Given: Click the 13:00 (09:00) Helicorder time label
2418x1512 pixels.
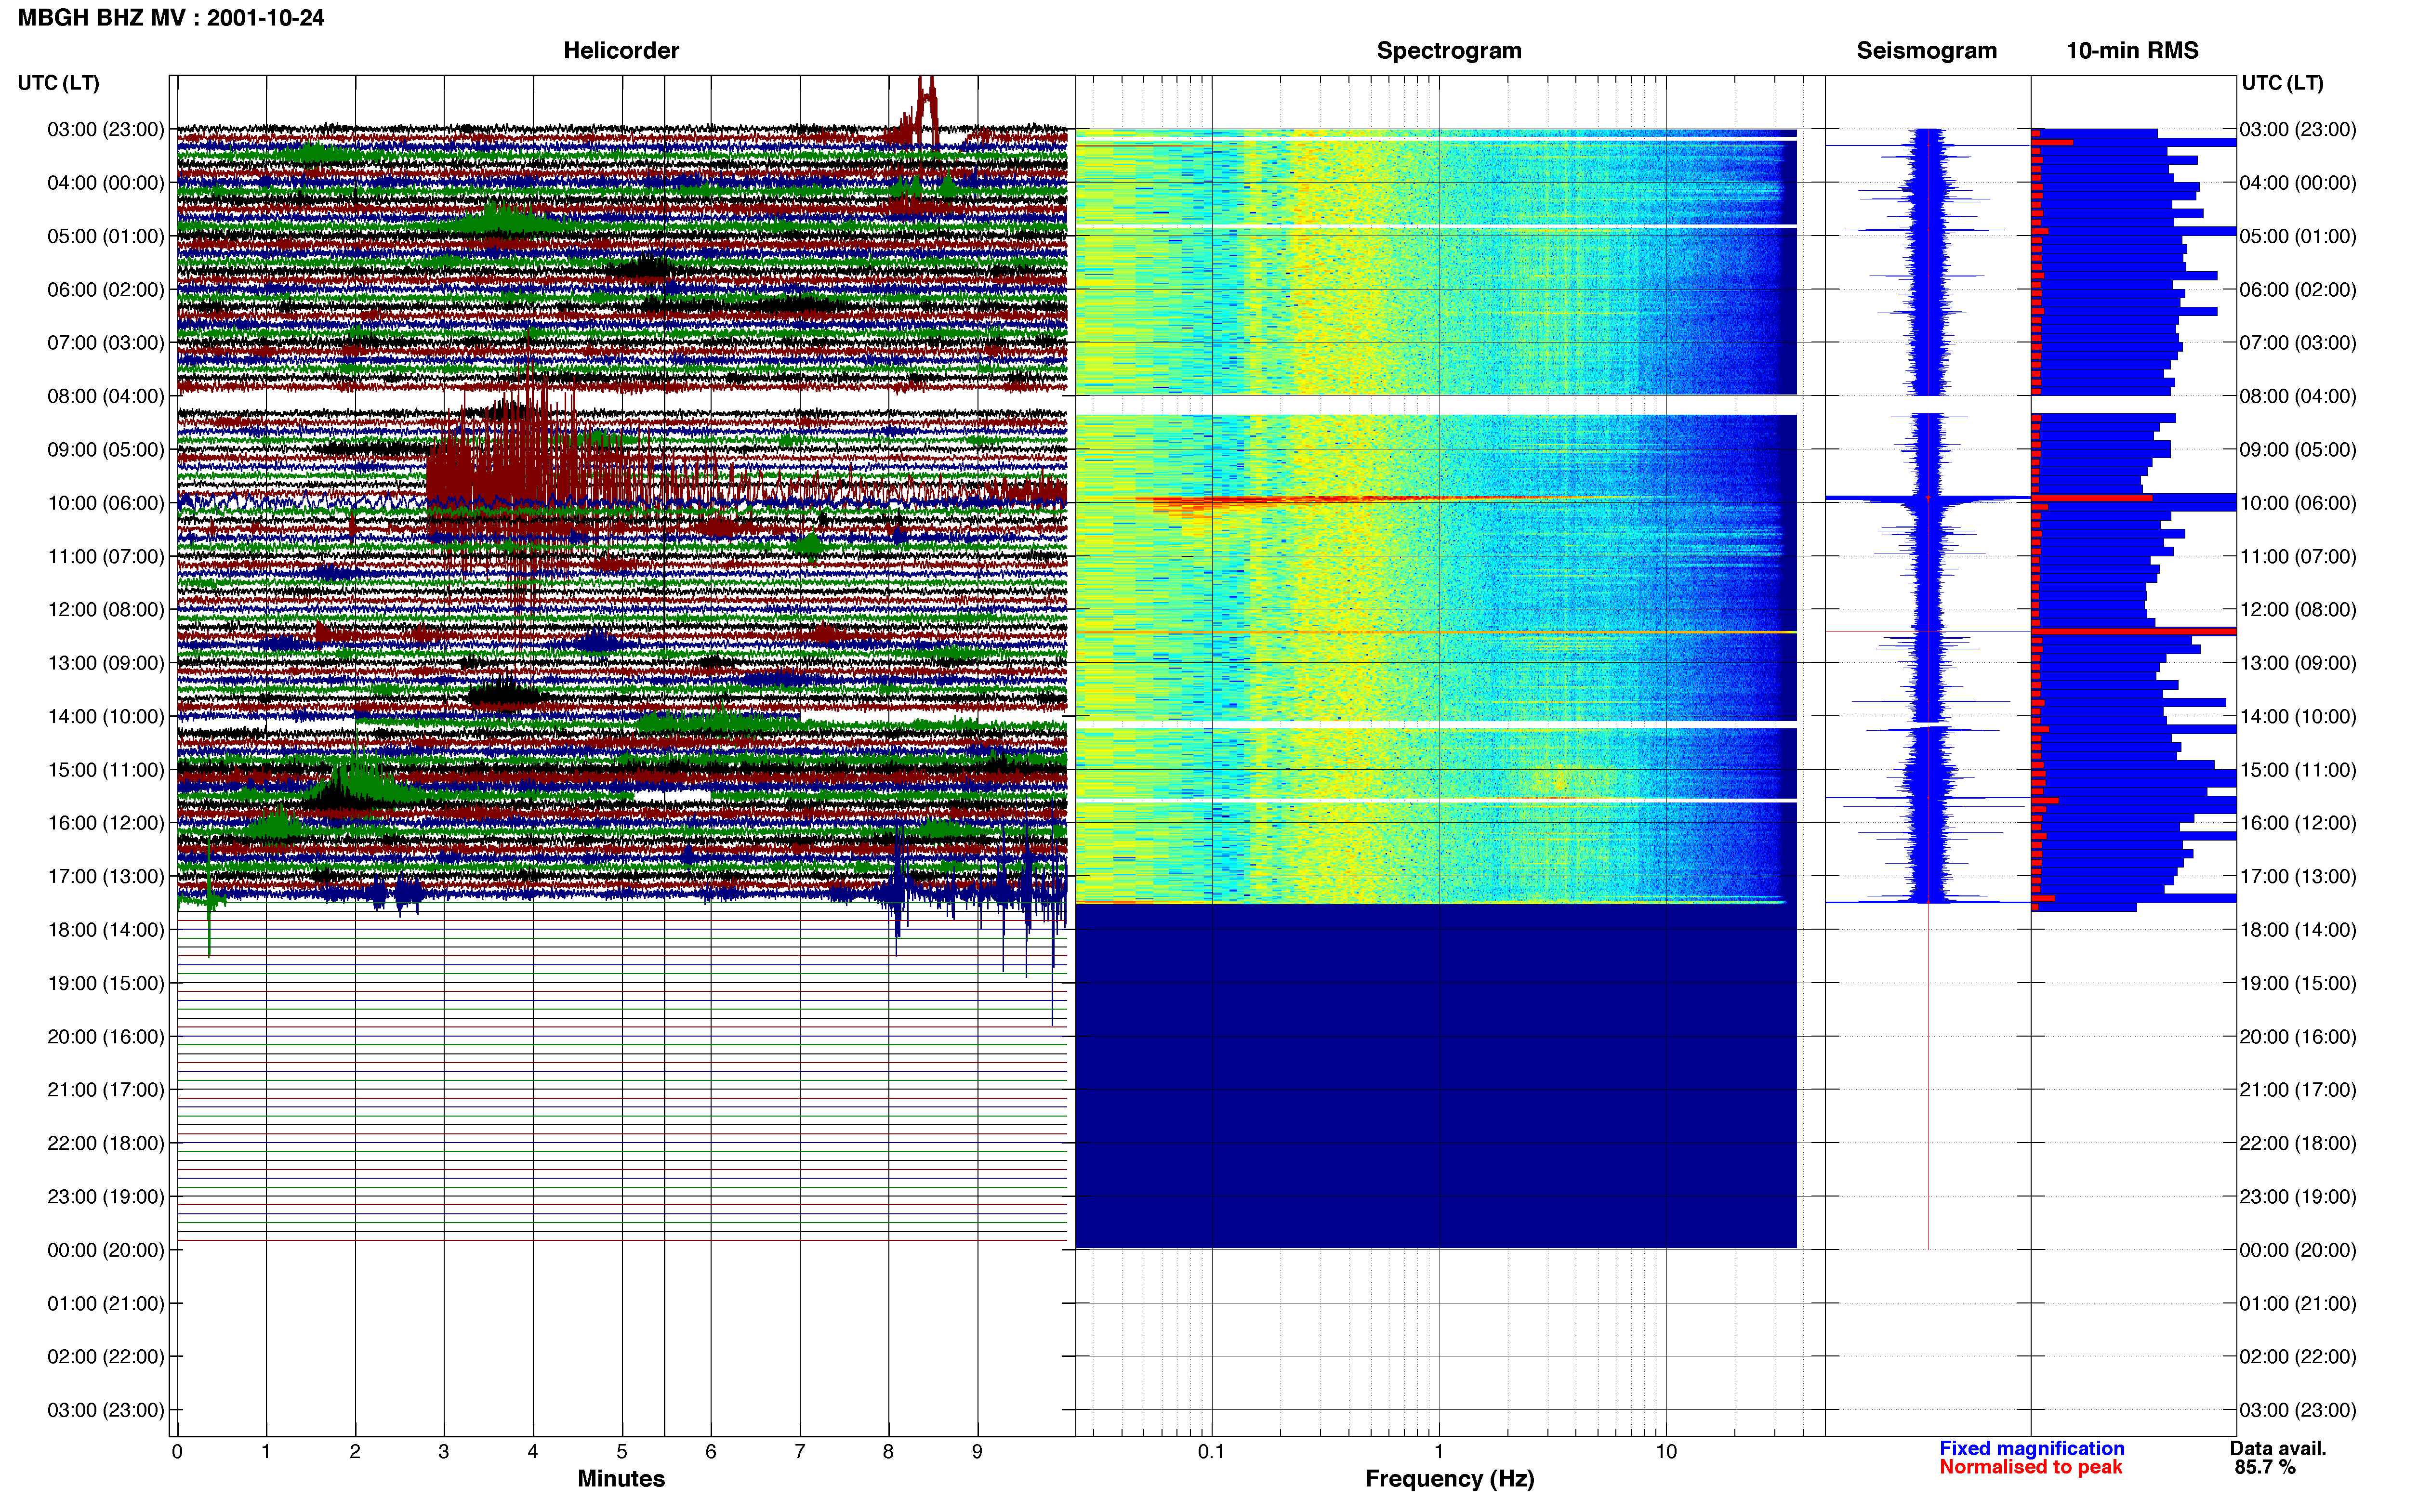Looking at the screenshot, I should click(106, 663).
